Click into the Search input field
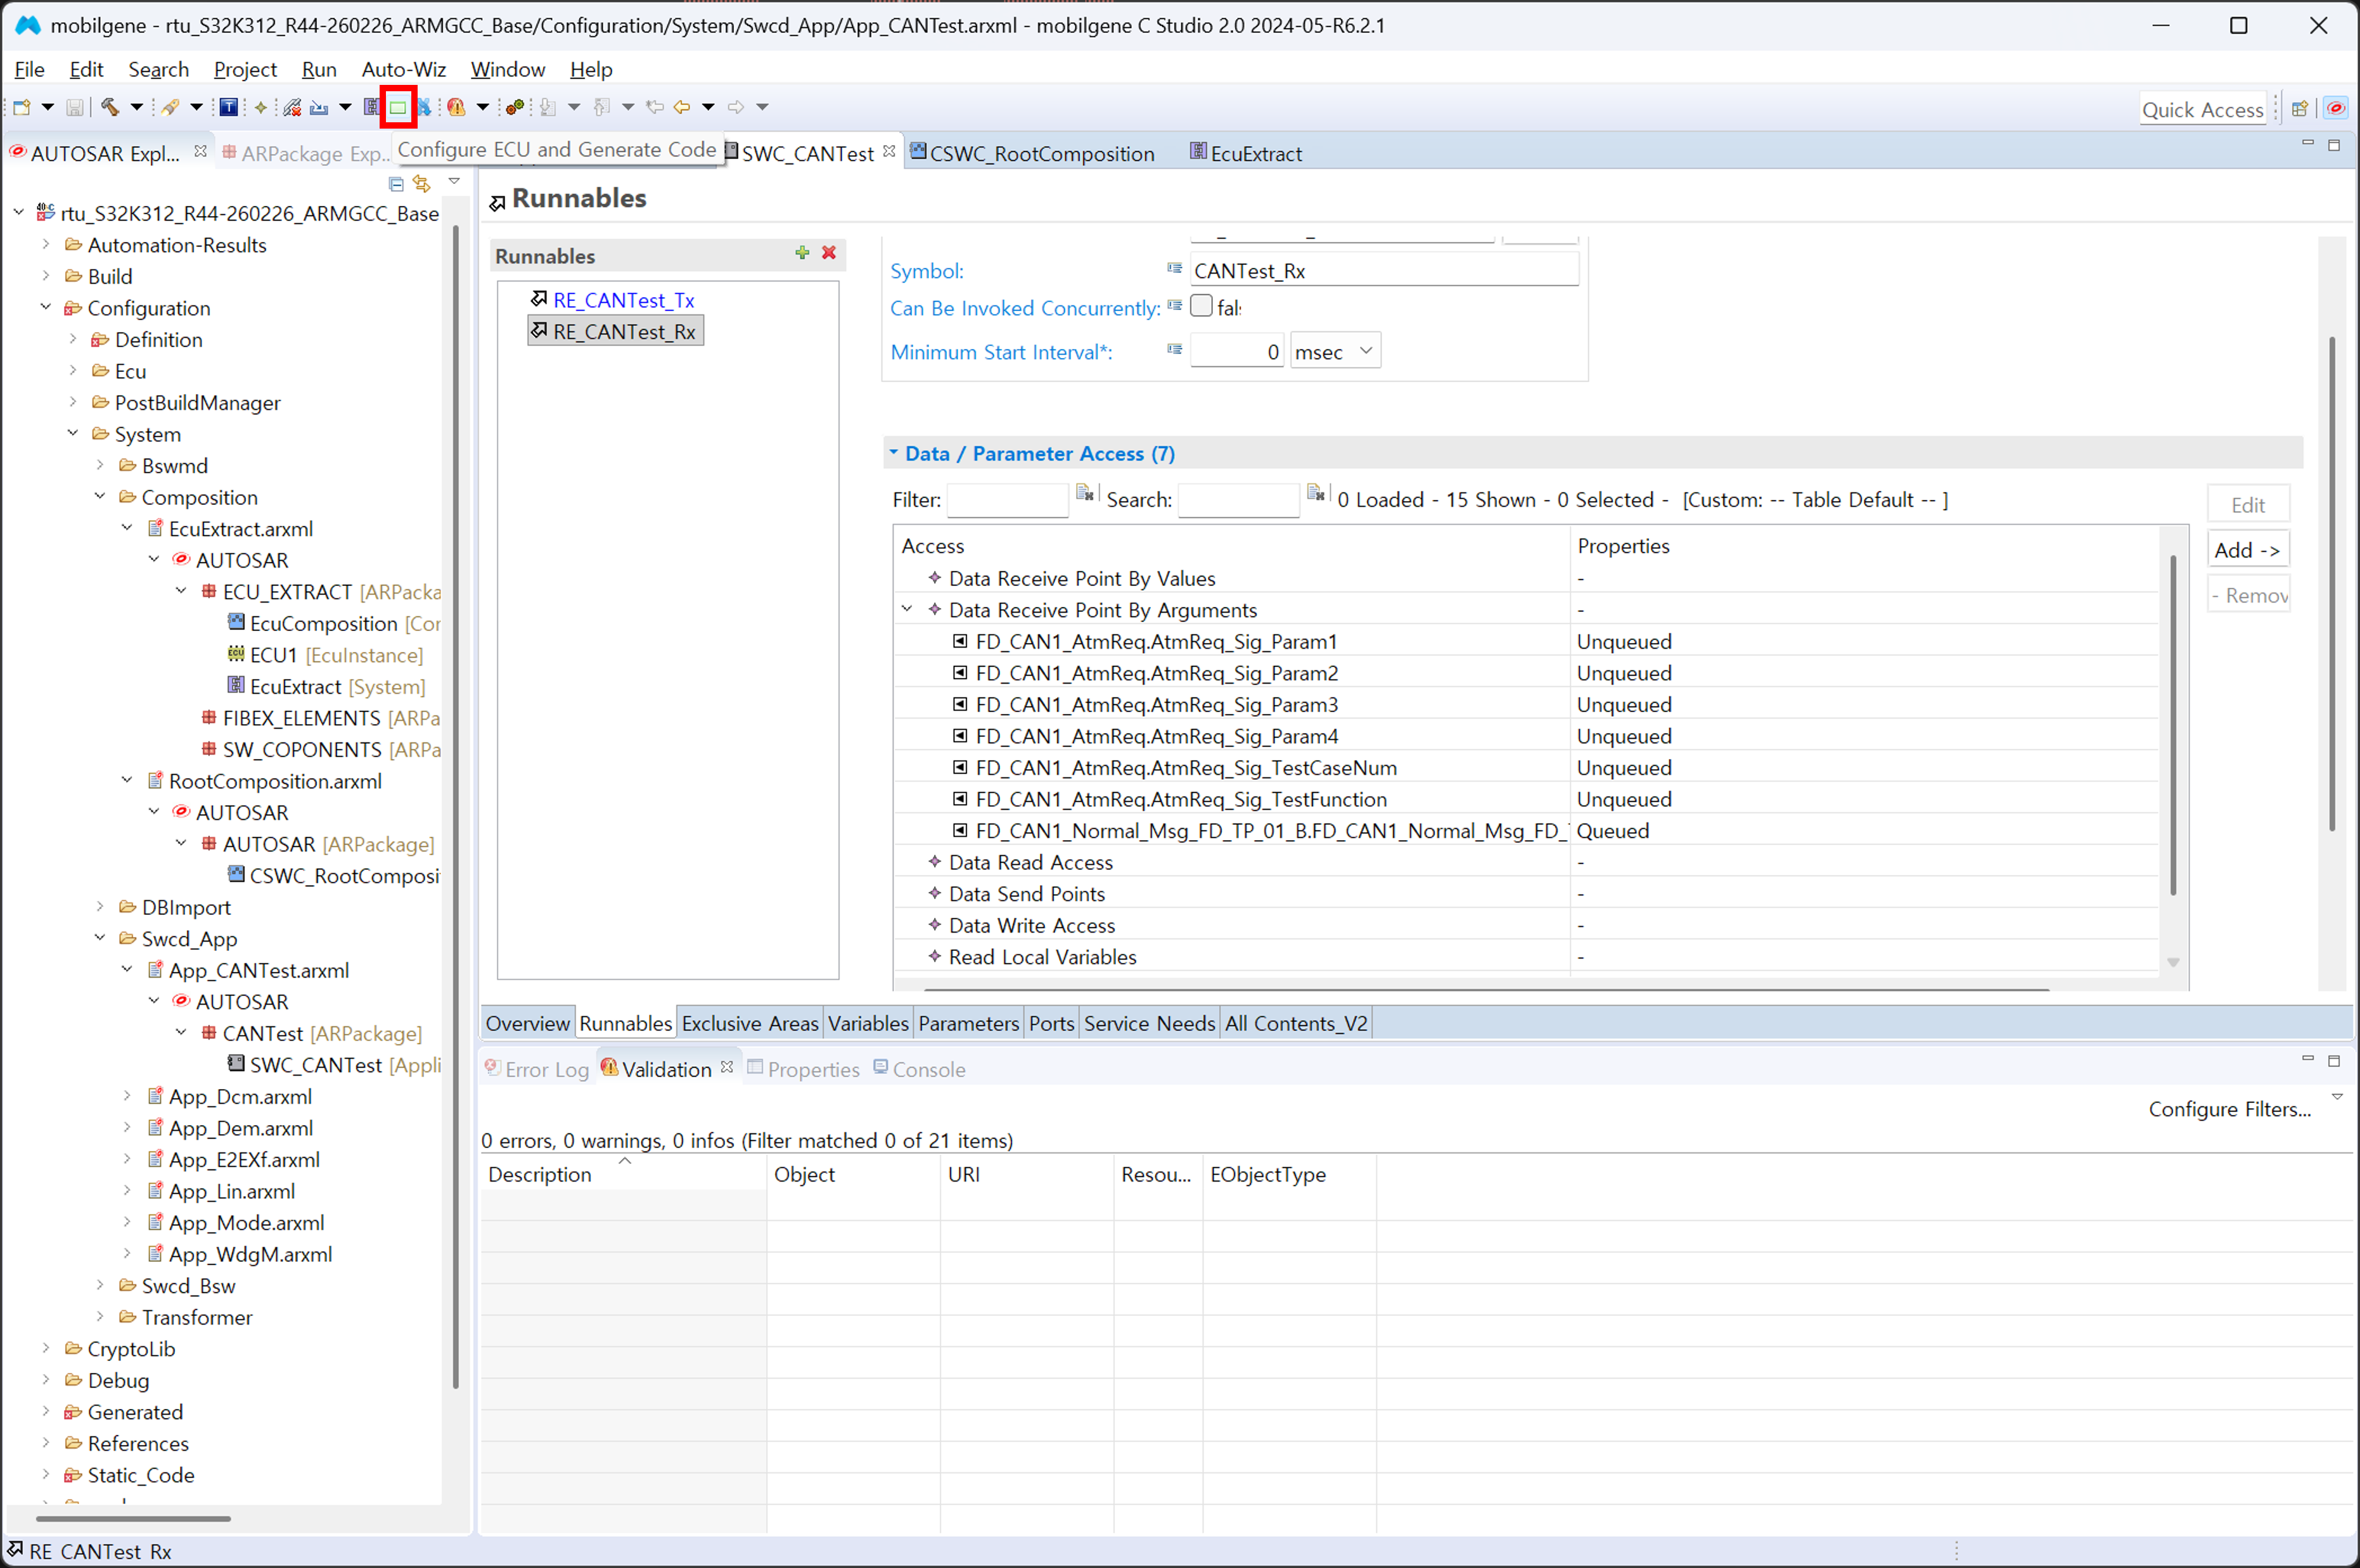 tap(1238, 499)
